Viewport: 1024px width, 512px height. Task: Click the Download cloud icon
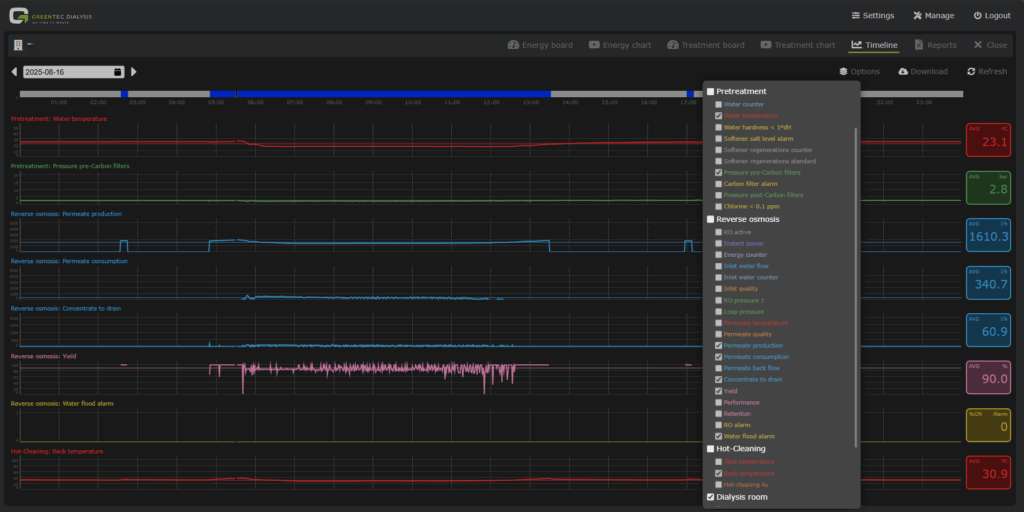tap(903, 72)
